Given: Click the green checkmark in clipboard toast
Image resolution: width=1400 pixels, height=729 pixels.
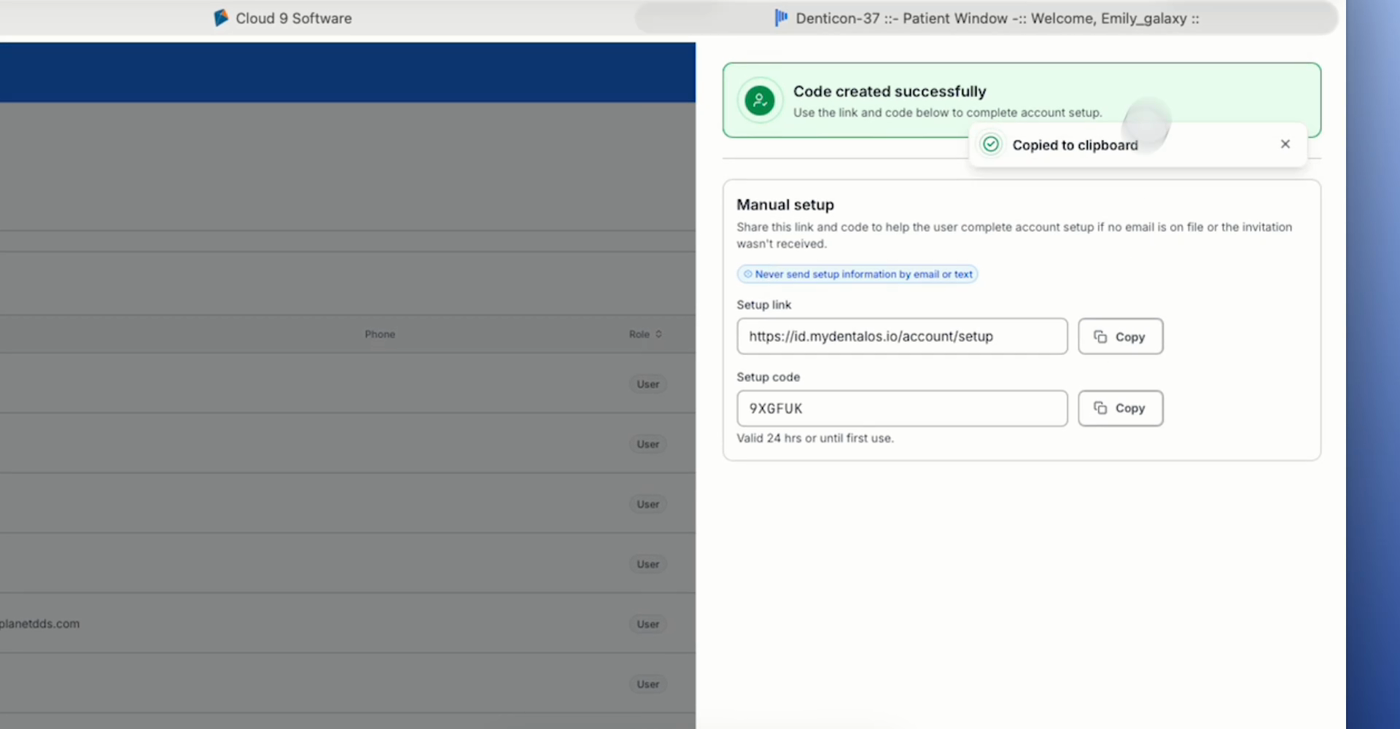Looking at the screenshot, I should 991,145.
